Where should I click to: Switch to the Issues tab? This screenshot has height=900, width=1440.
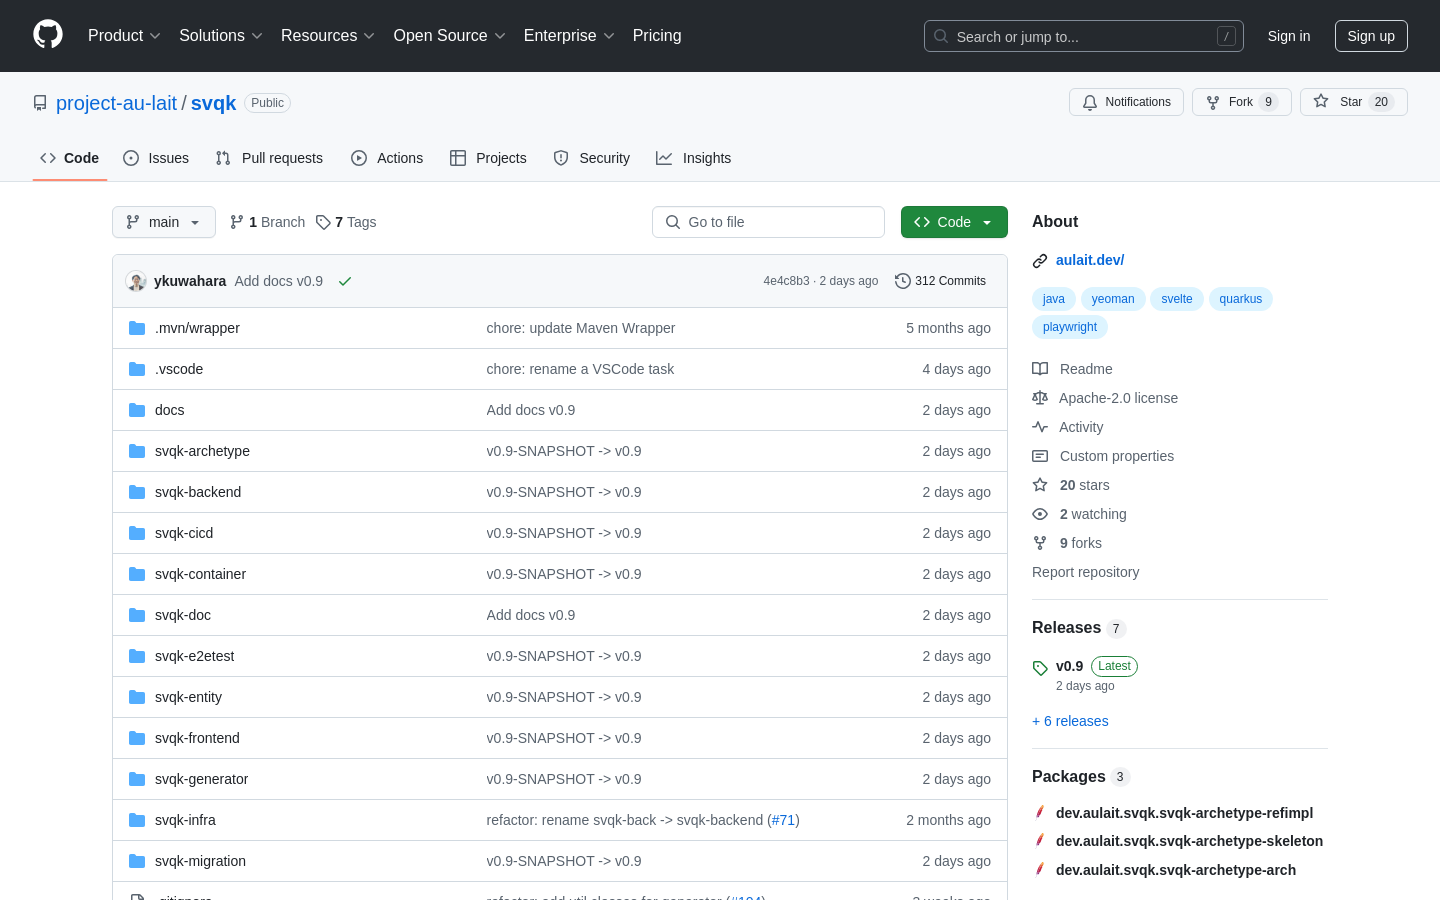pyautogui.click(x=156, y=158)
